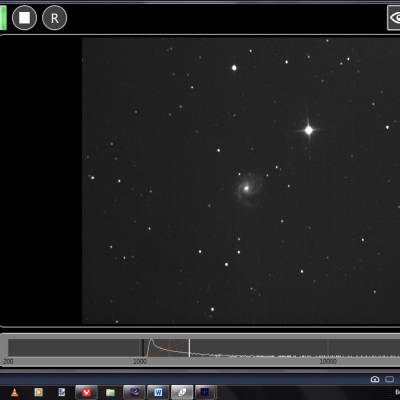Click the round R button
Image resolution: width=400 pixels, height=400 pixels.
pos(54,18)
